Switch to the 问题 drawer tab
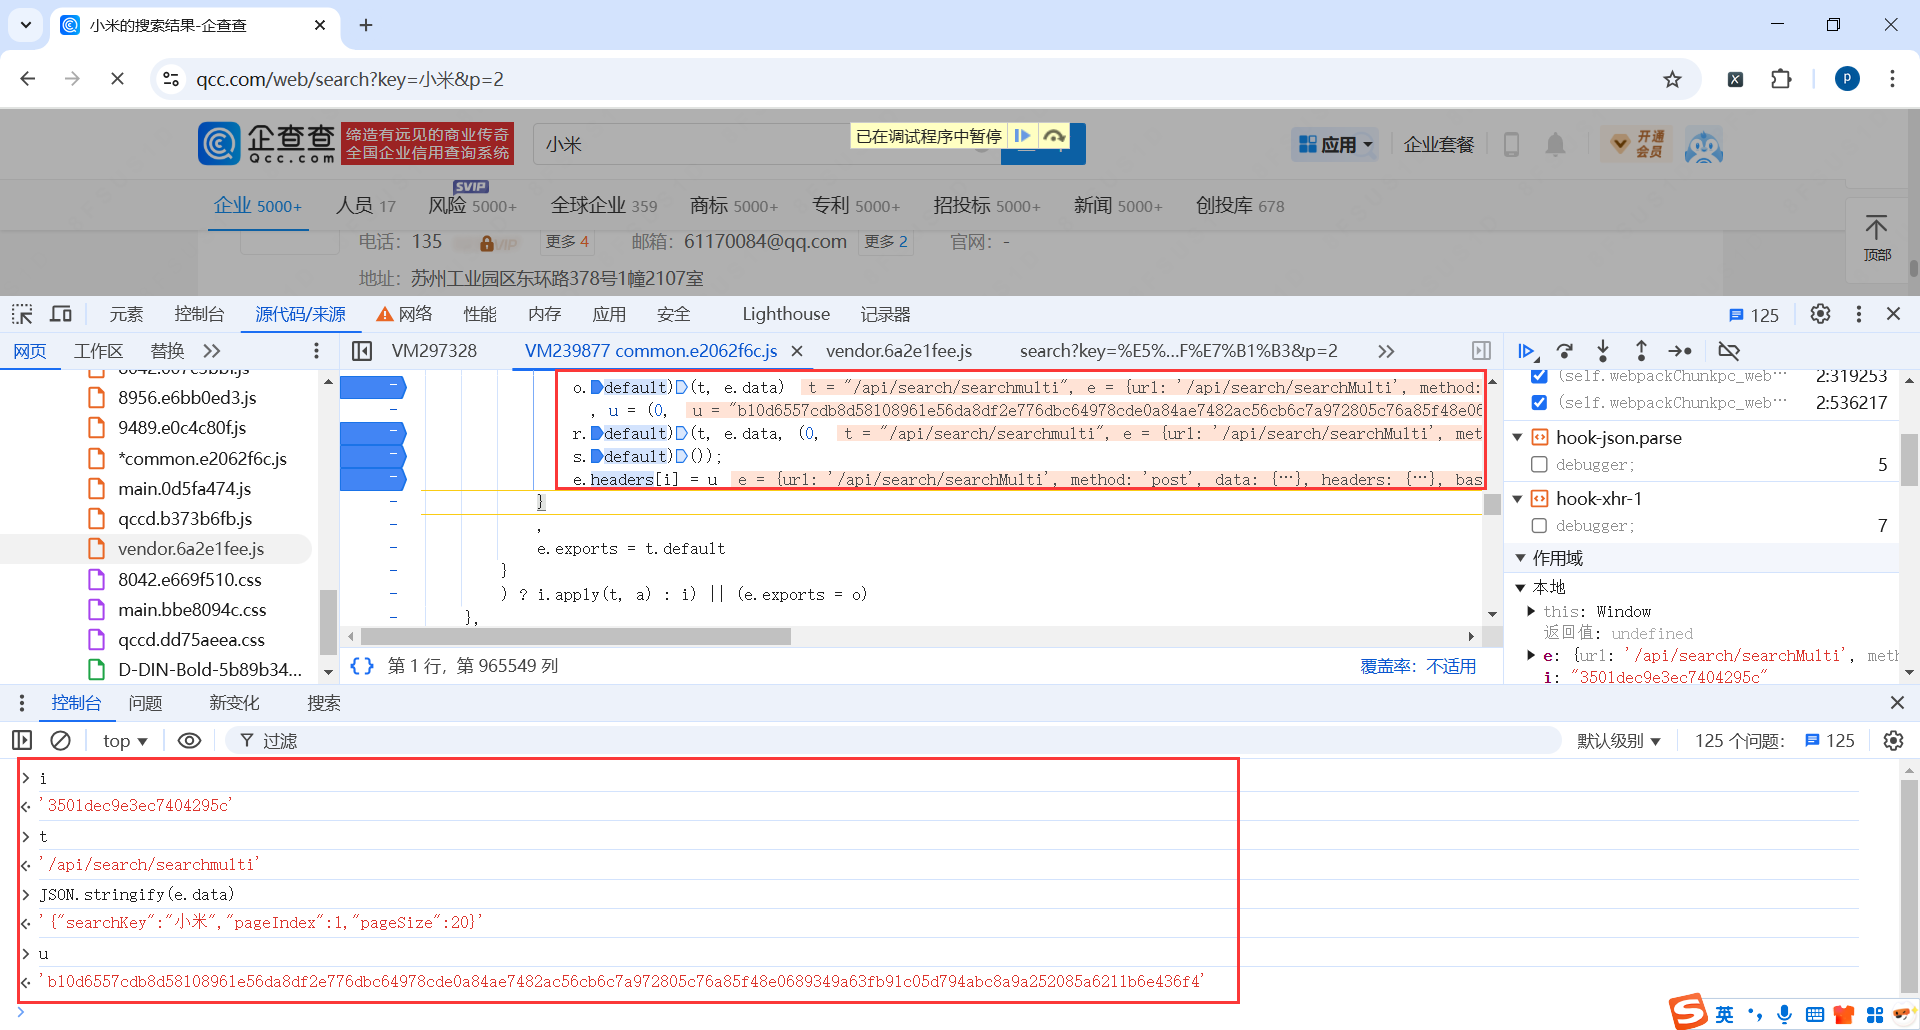1920x1030 pixels. [x=145, y=703]
